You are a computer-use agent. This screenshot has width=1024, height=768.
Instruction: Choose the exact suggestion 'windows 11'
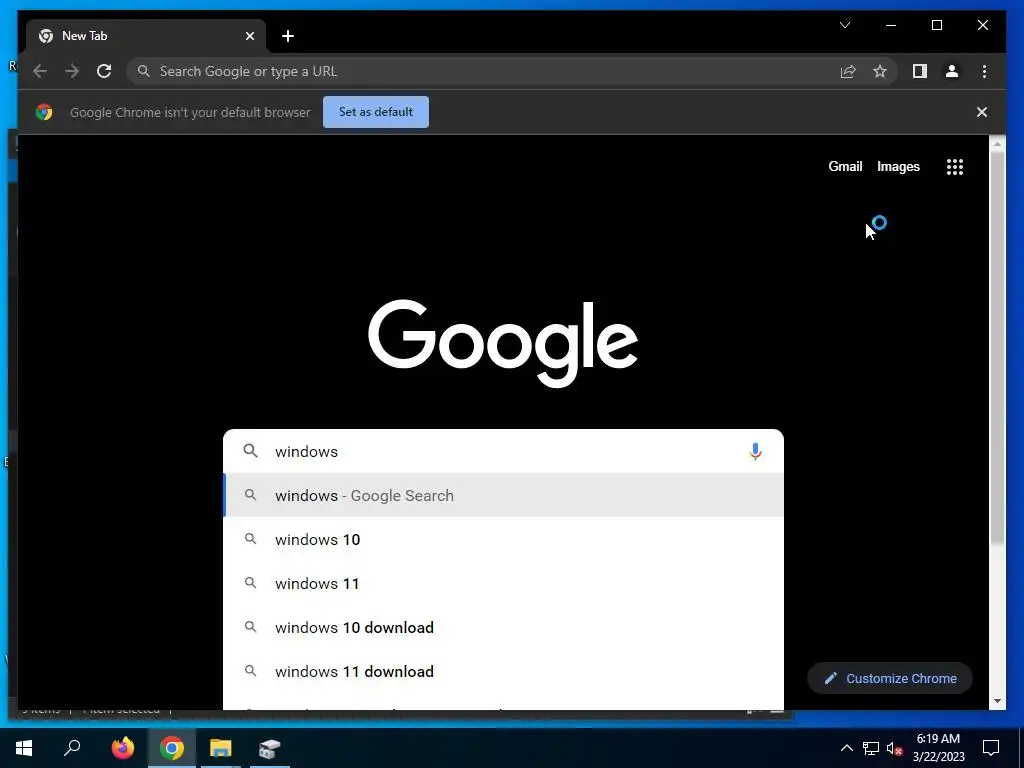(503, 583)
